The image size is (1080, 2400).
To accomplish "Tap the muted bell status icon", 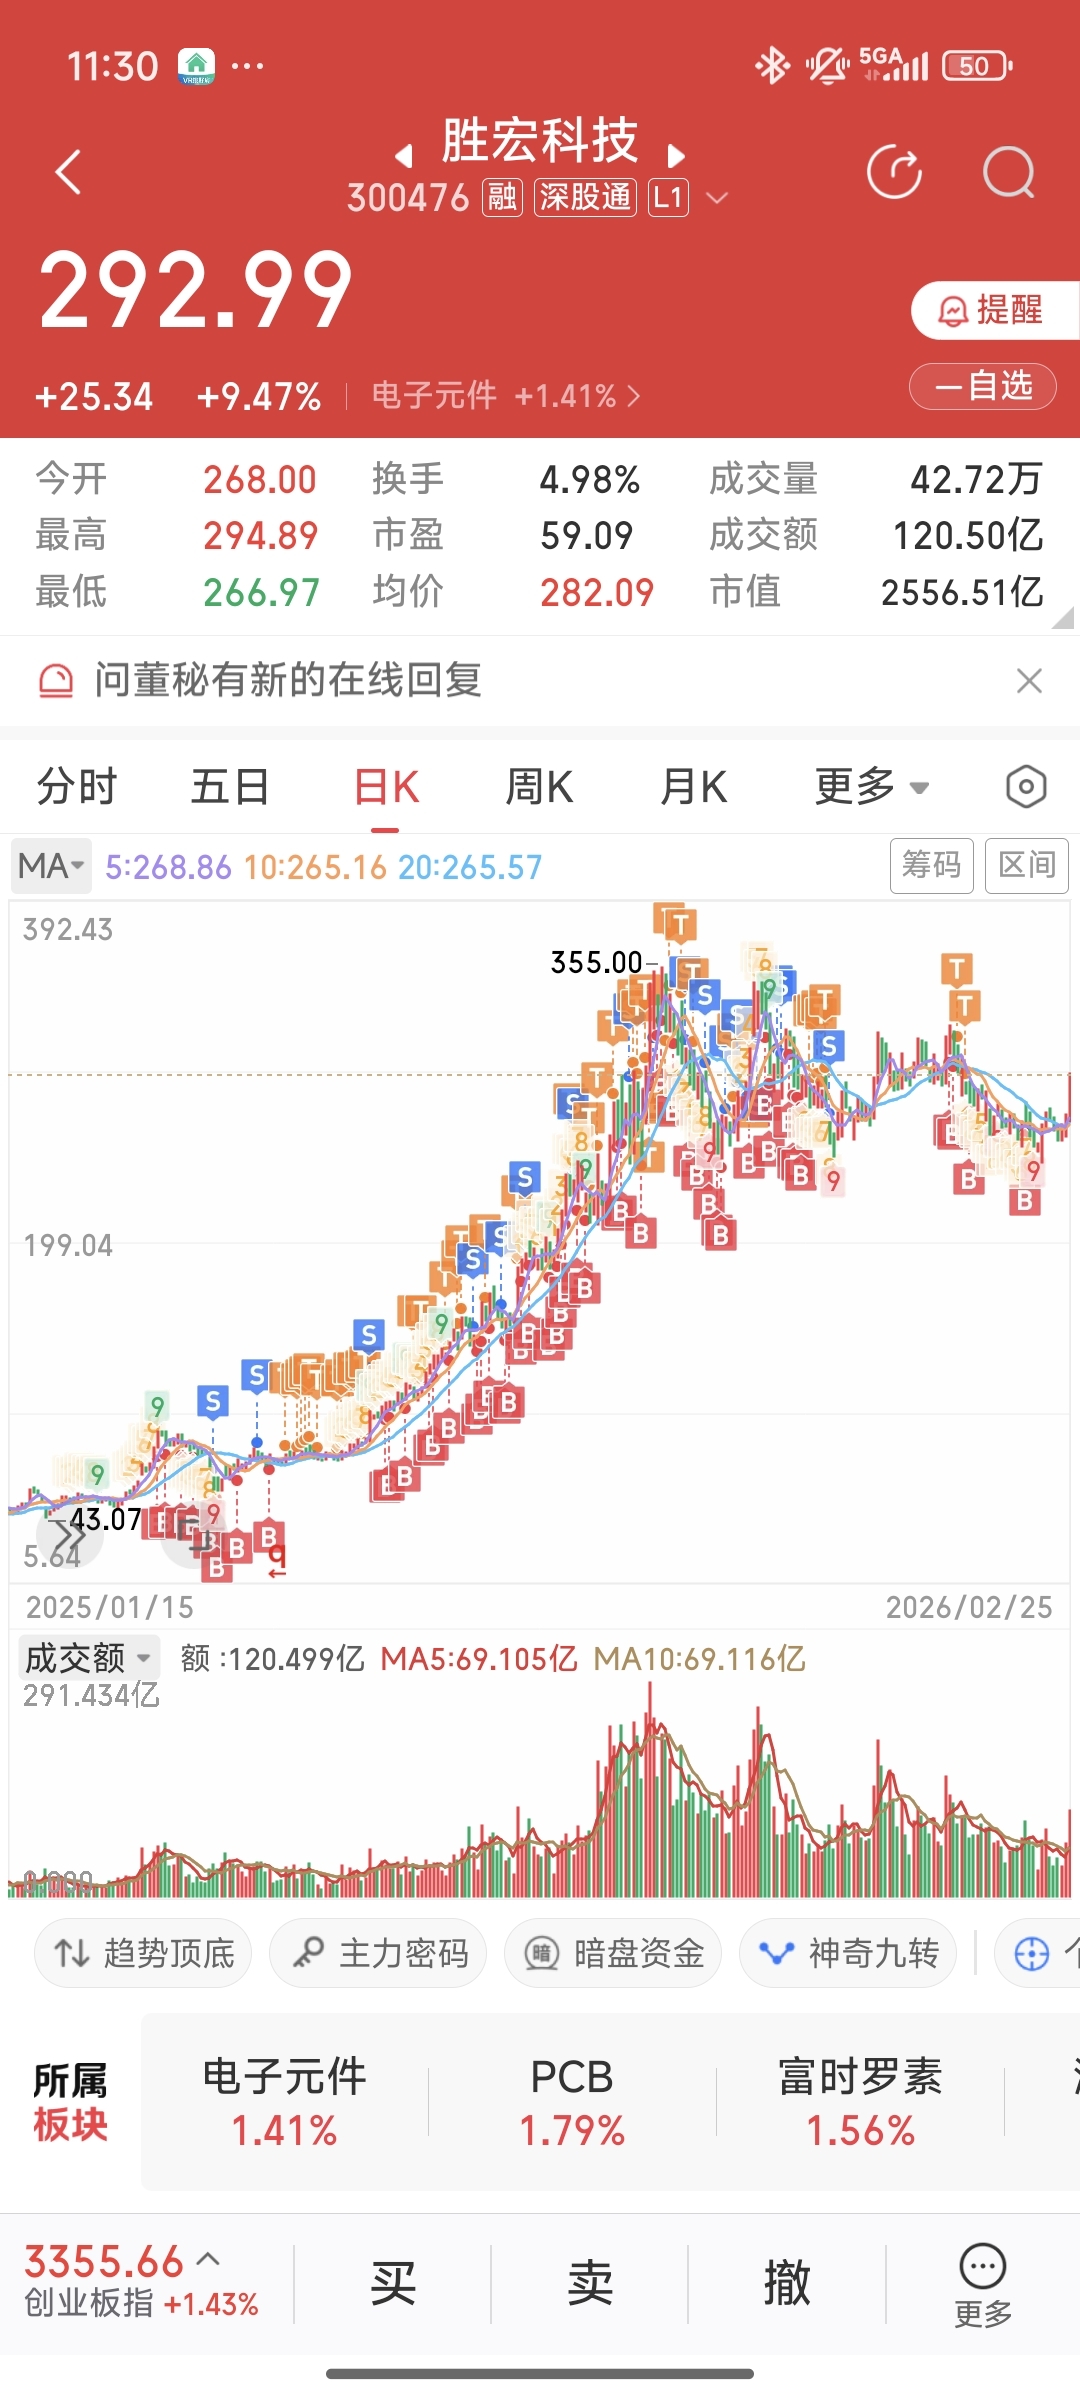I will coord(827,66).
